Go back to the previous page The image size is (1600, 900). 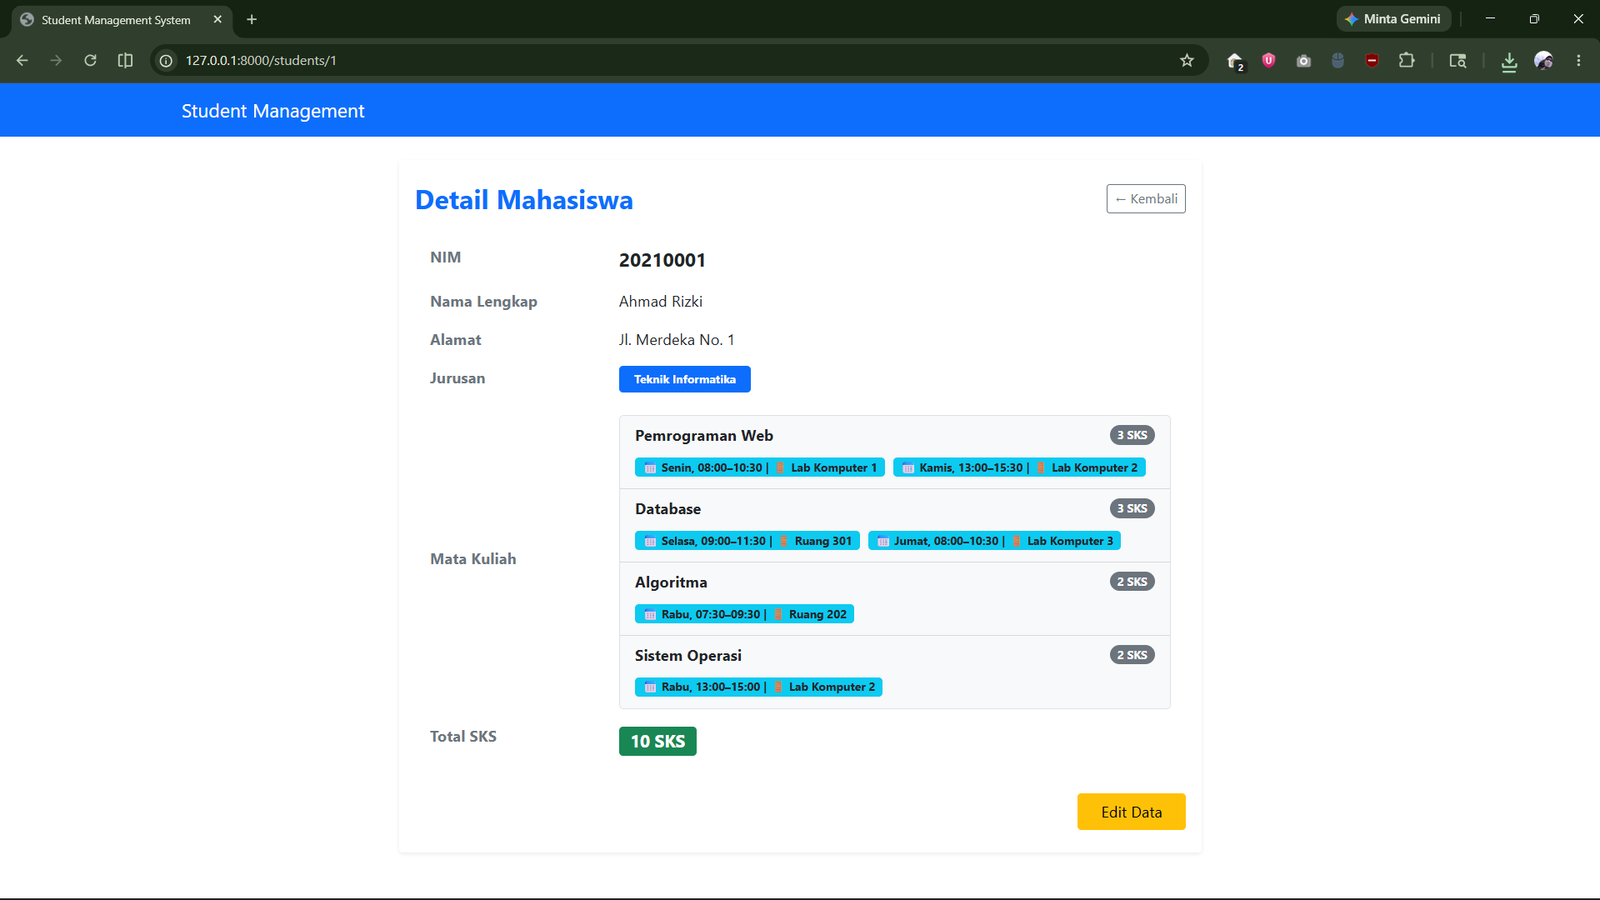[22, 60]
